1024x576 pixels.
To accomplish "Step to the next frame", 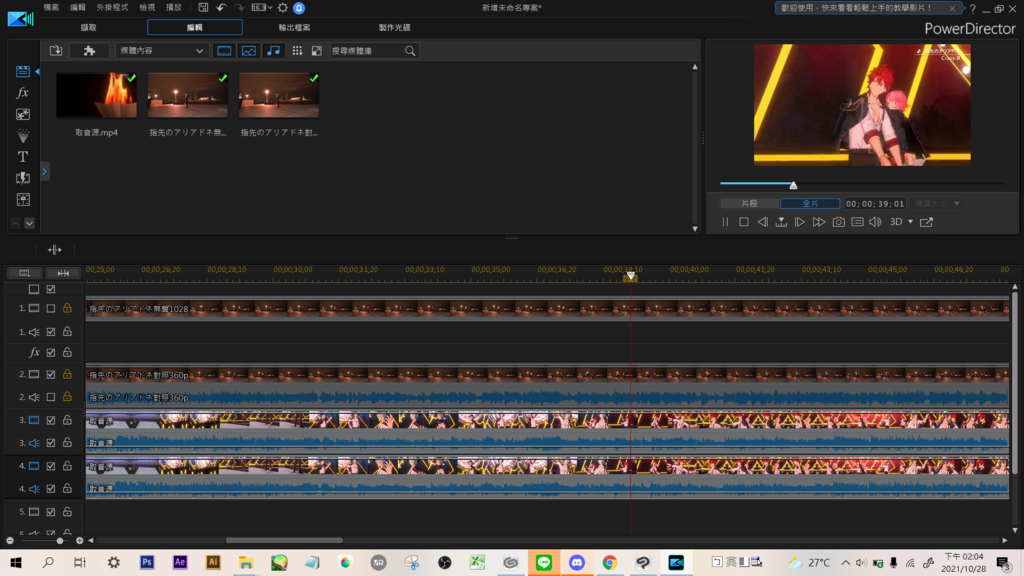I will pos(800,222).
